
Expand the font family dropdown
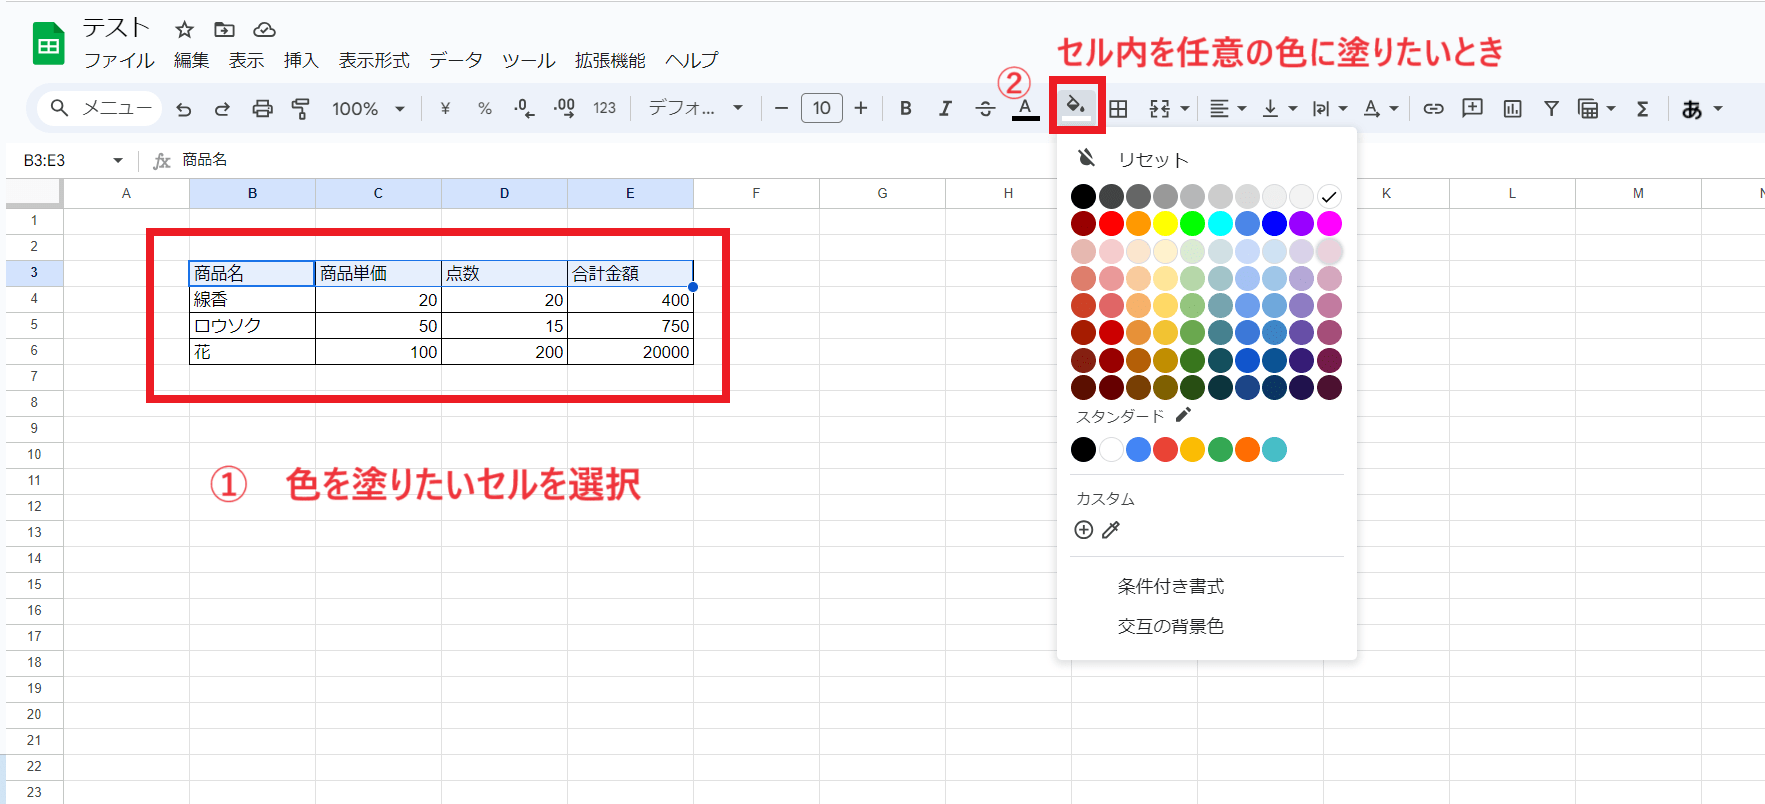pos(695,109)
